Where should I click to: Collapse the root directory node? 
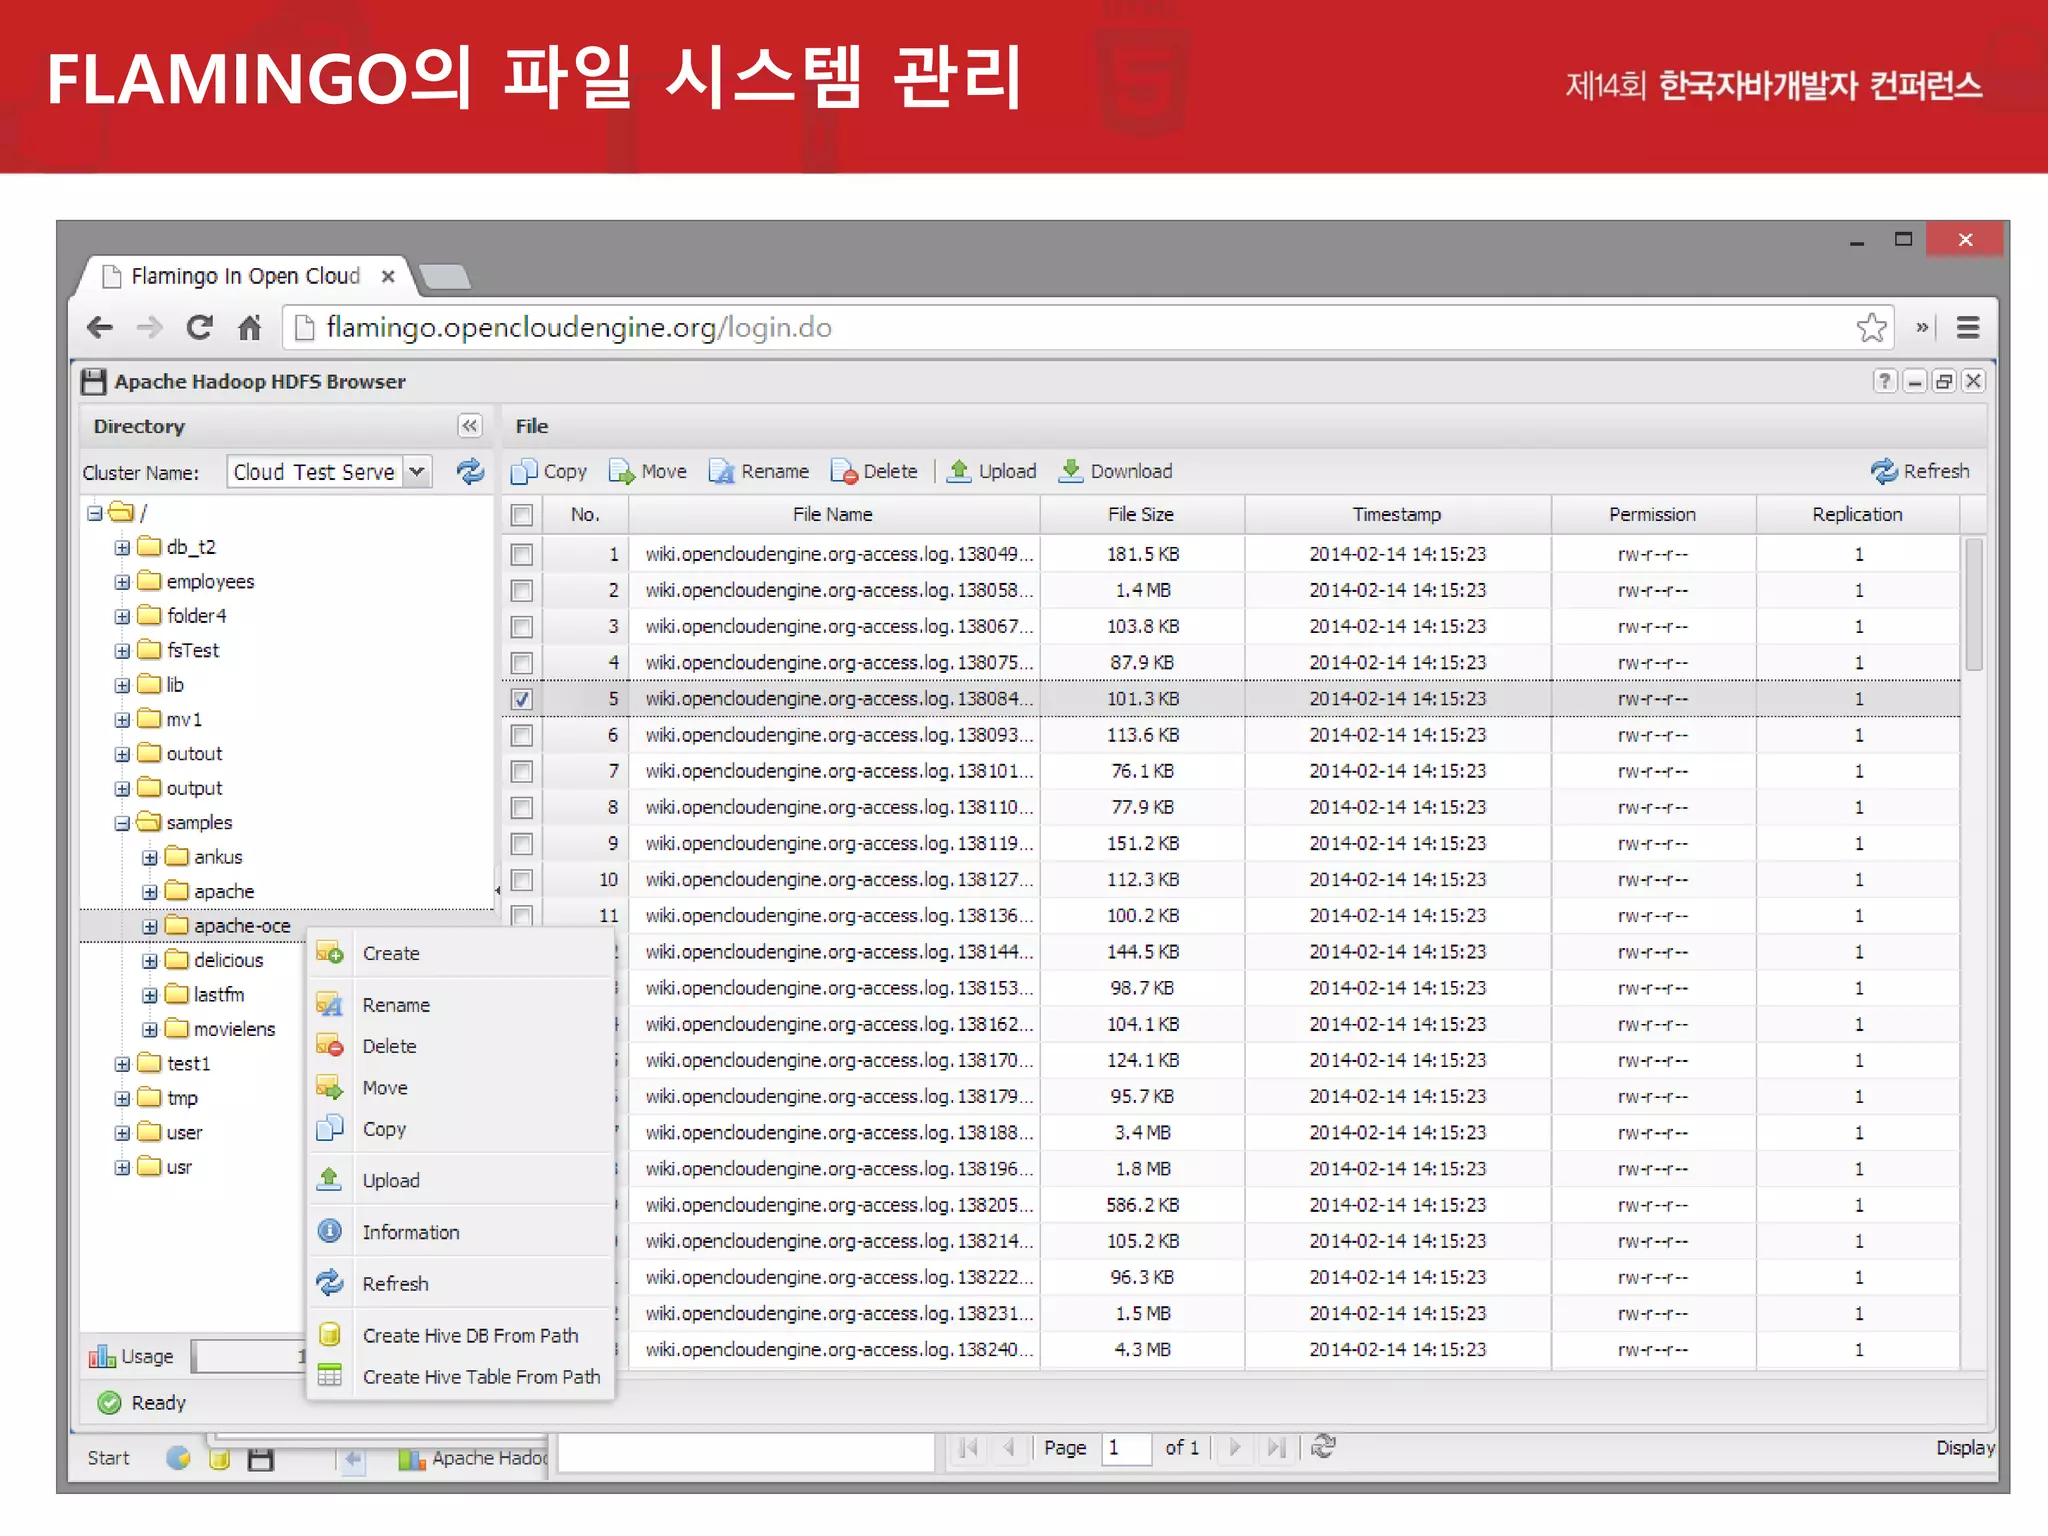pos(94,513)
